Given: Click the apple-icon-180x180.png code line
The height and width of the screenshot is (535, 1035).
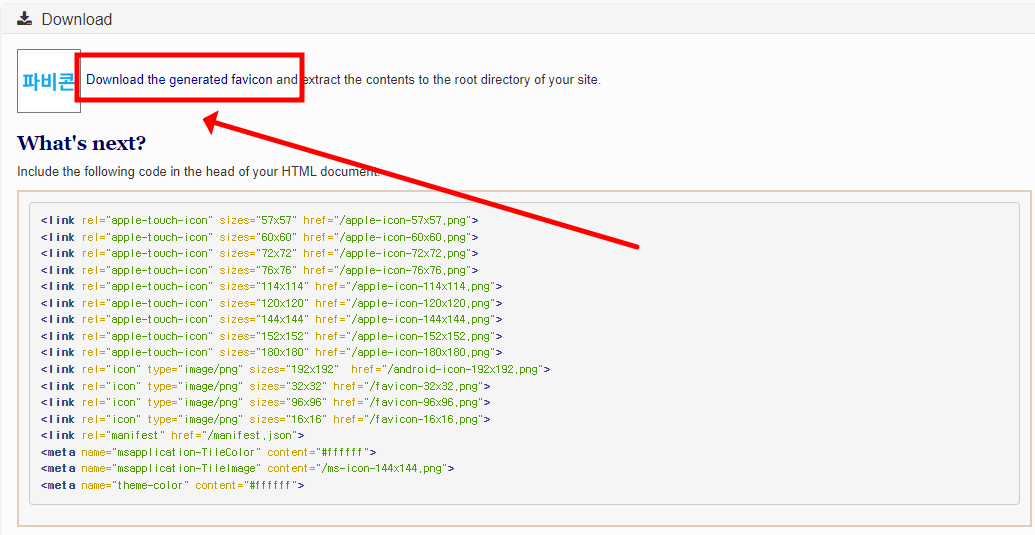Looking at the screenshot, I should pos(271,352).
